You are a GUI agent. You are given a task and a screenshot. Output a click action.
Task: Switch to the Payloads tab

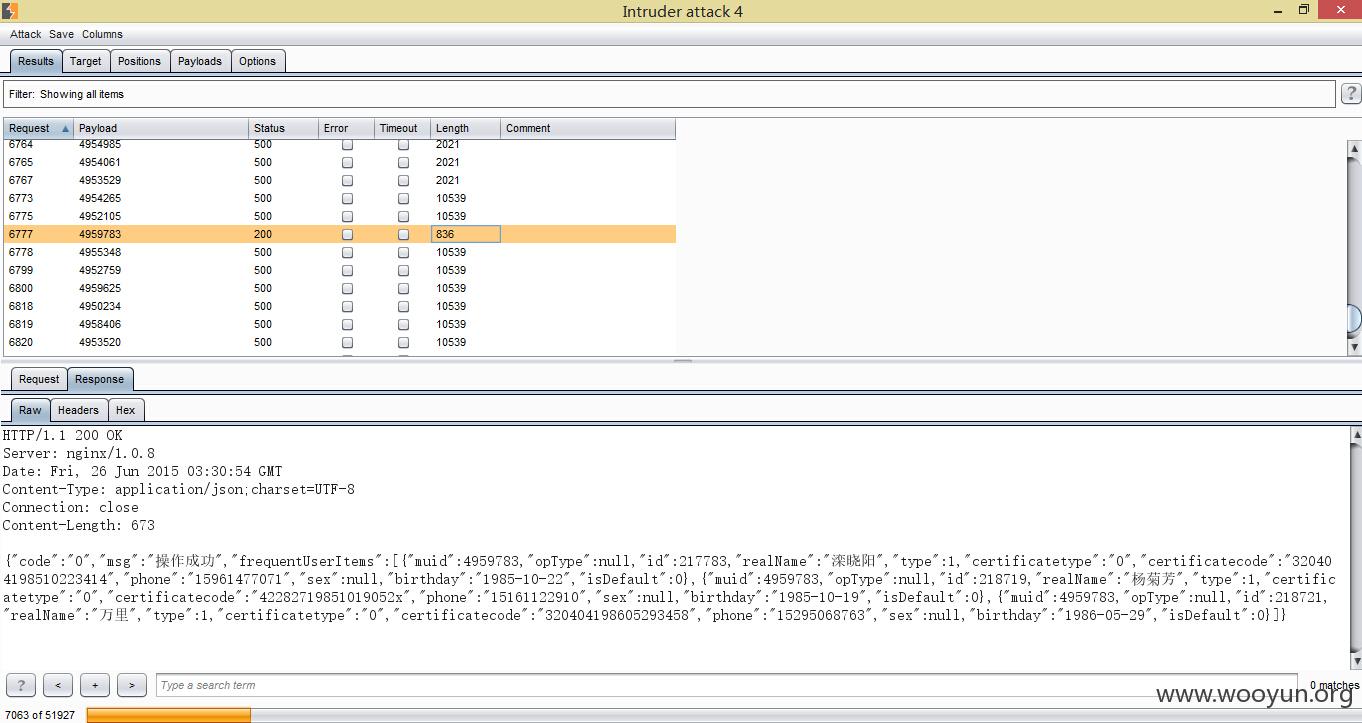[x=200, y=61]
